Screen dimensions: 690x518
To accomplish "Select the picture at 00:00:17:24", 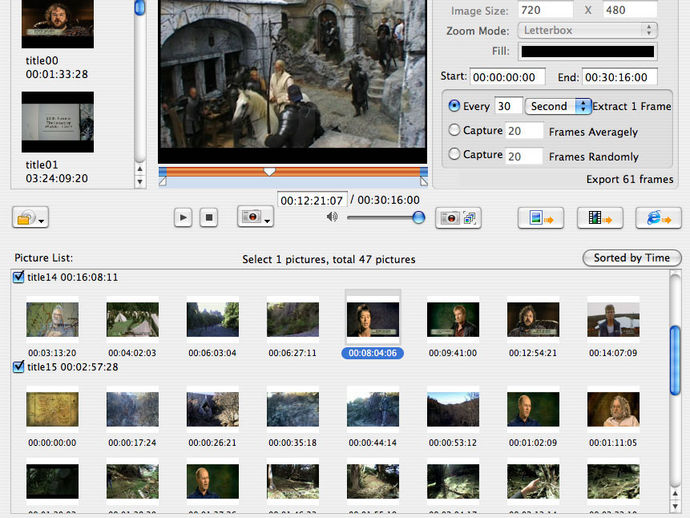I will coord(132,409).
